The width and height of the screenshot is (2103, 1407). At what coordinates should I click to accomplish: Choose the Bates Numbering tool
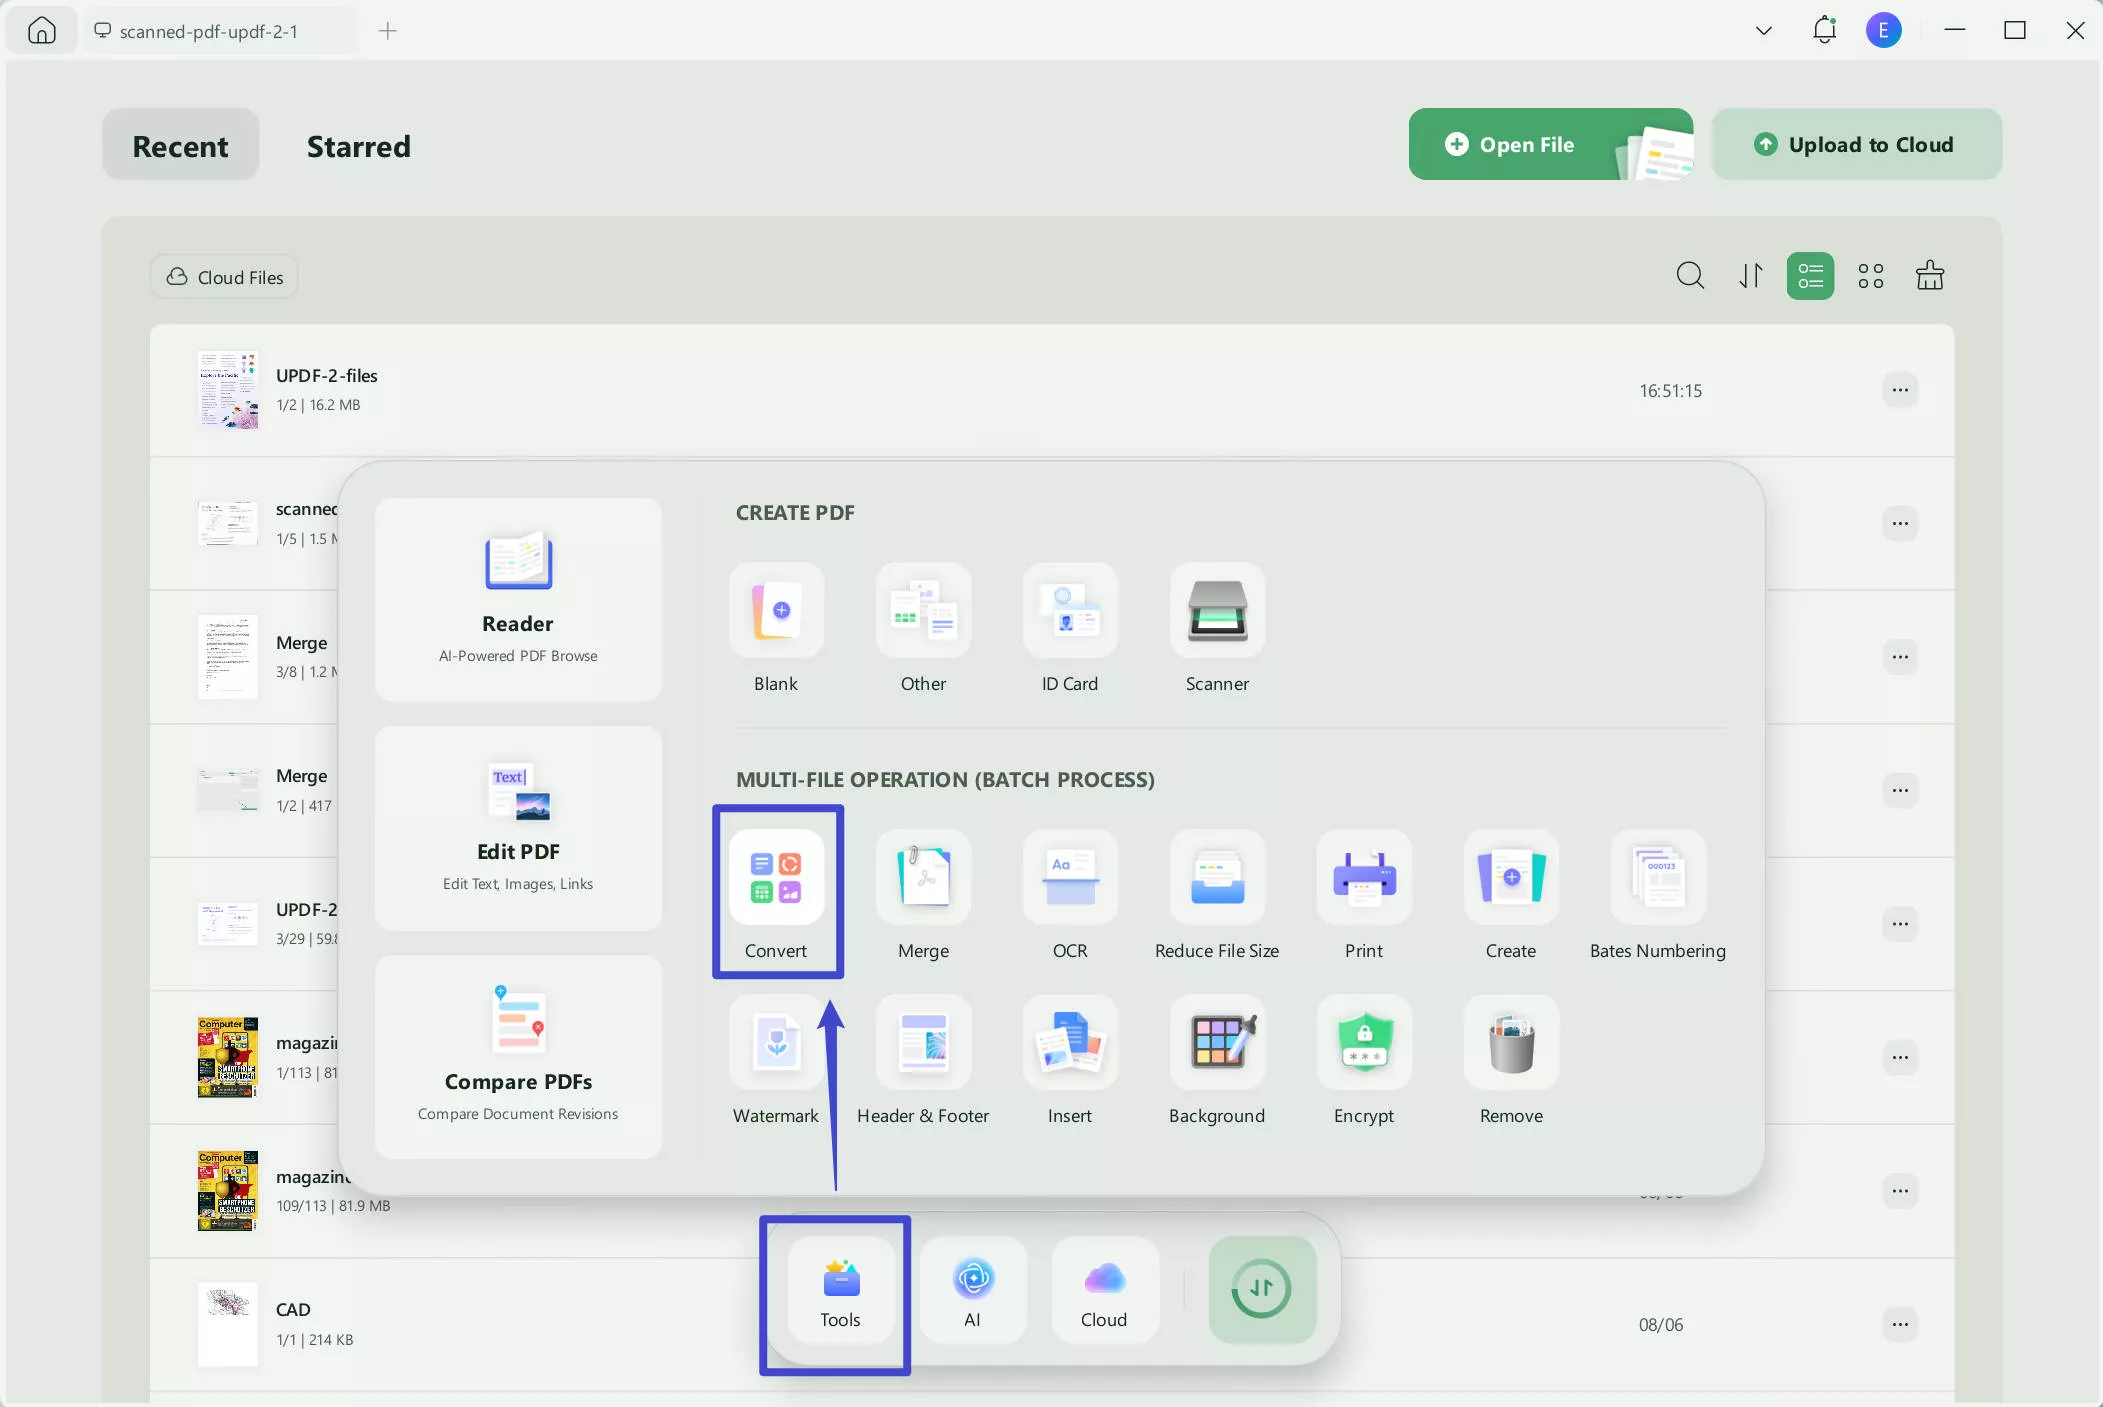[1657, 877]
